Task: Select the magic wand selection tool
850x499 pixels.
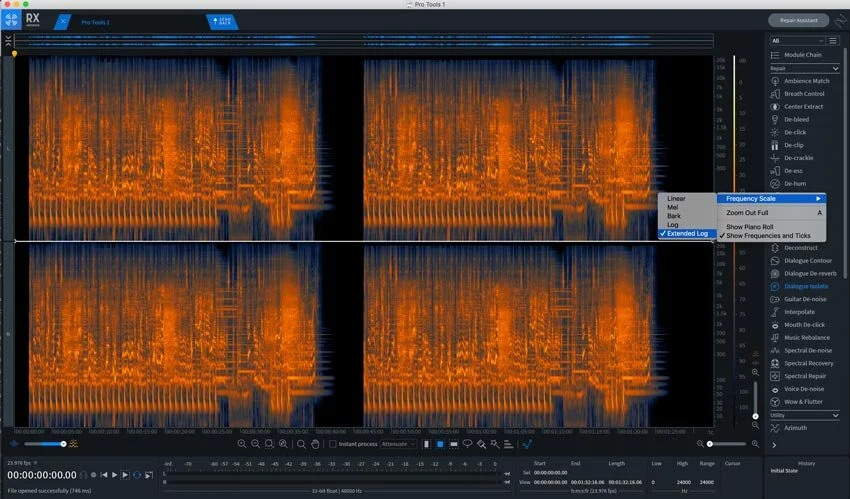Action: (495, 444)
